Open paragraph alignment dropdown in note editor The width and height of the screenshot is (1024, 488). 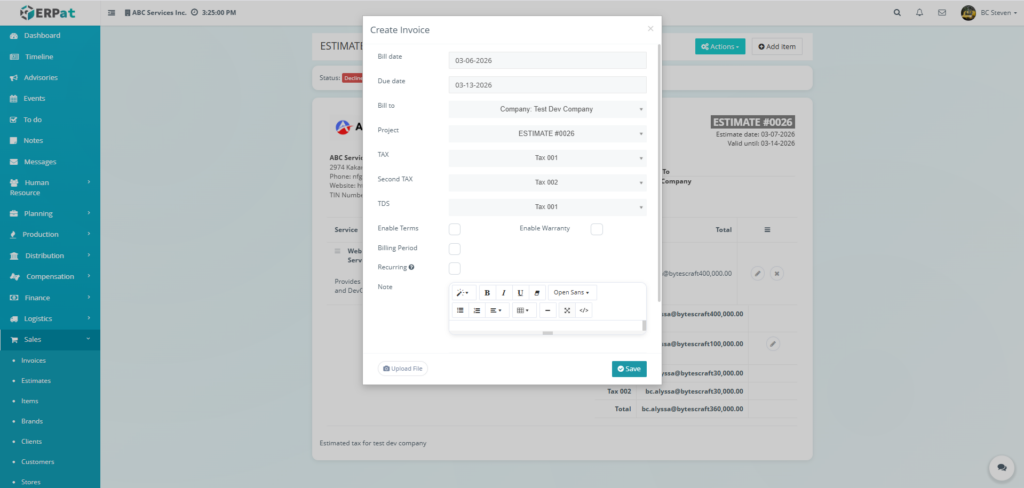pos(497,310)
